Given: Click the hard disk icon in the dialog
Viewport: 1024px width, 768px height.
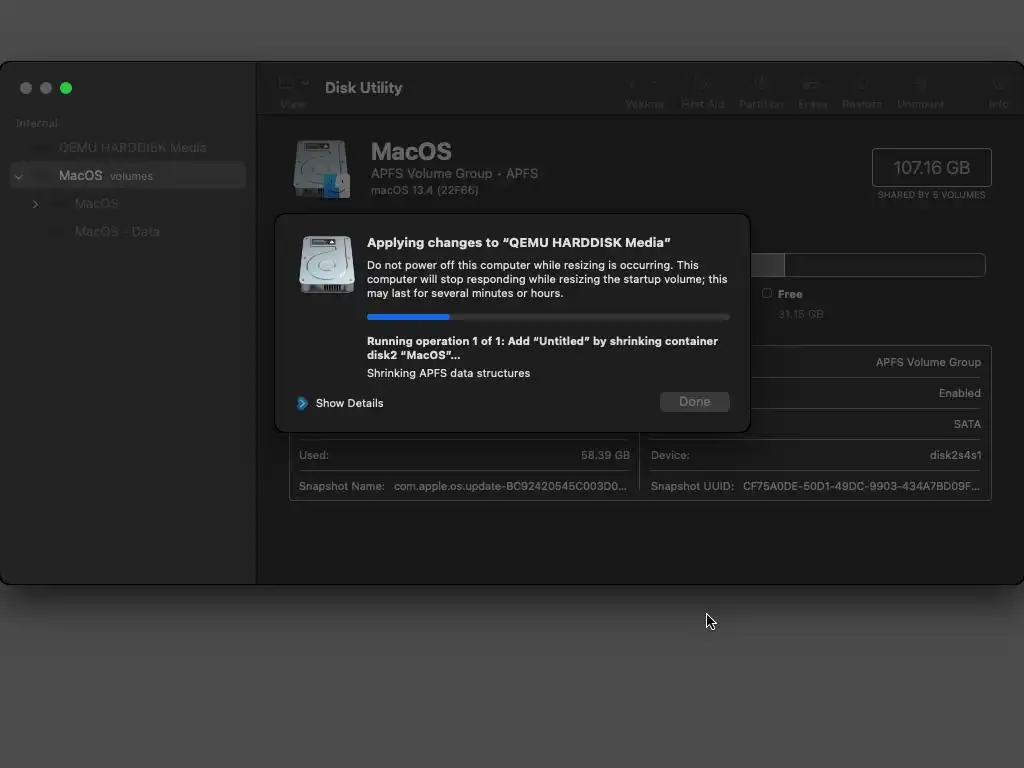Looking at the screenshot, I should [x=327, y=264].
